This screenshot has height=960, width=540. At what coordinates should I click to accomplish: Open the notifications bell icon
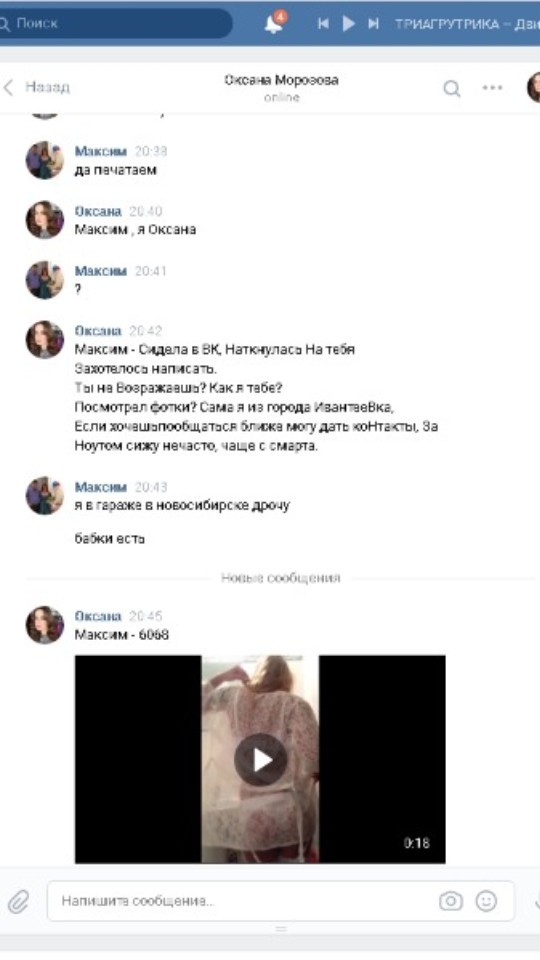click(x=273, y=23)
